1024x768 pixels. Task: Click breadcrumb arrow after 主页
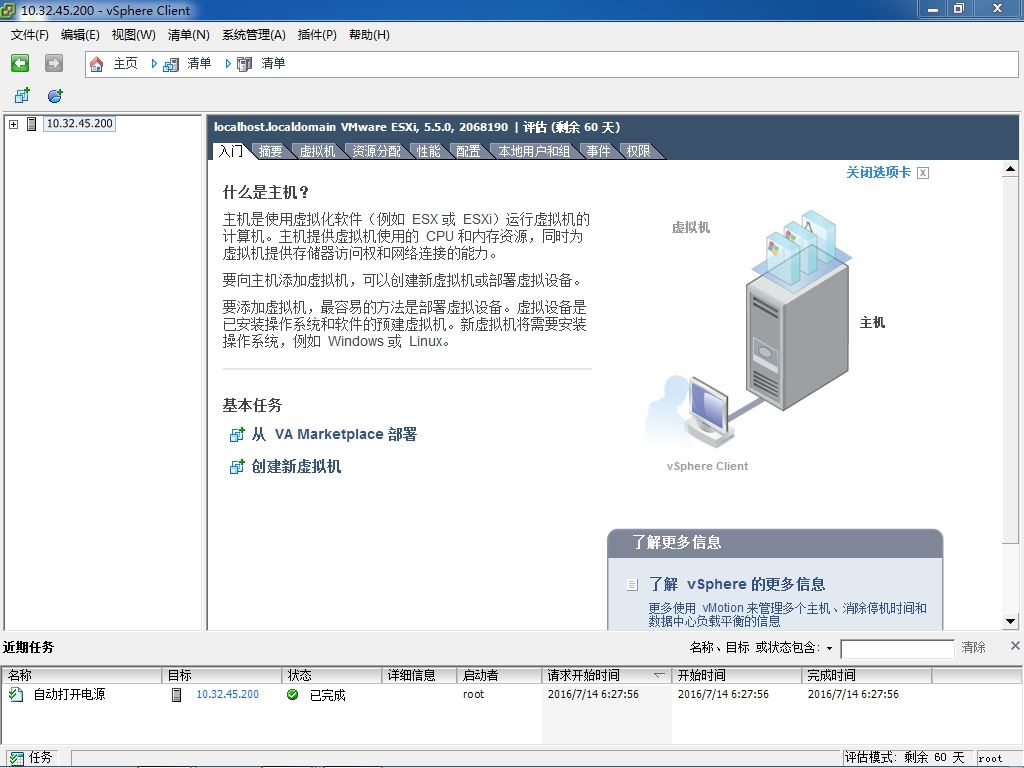click(154, 63)
